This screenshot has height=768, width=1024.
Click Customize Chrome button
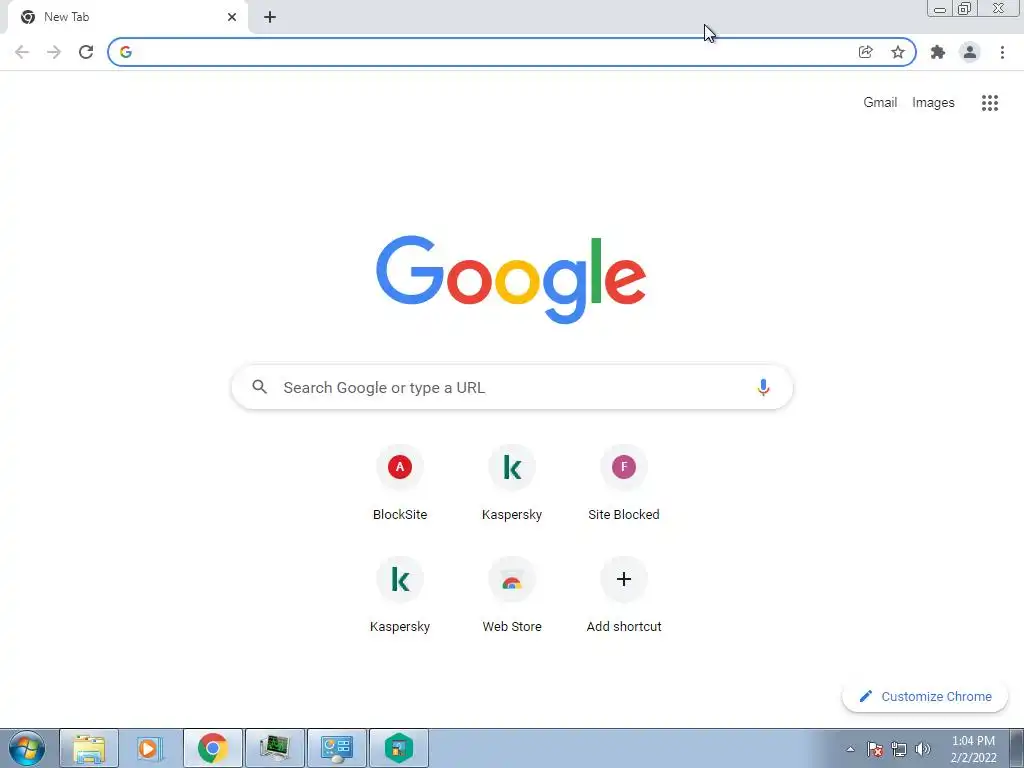click(925, 696)
